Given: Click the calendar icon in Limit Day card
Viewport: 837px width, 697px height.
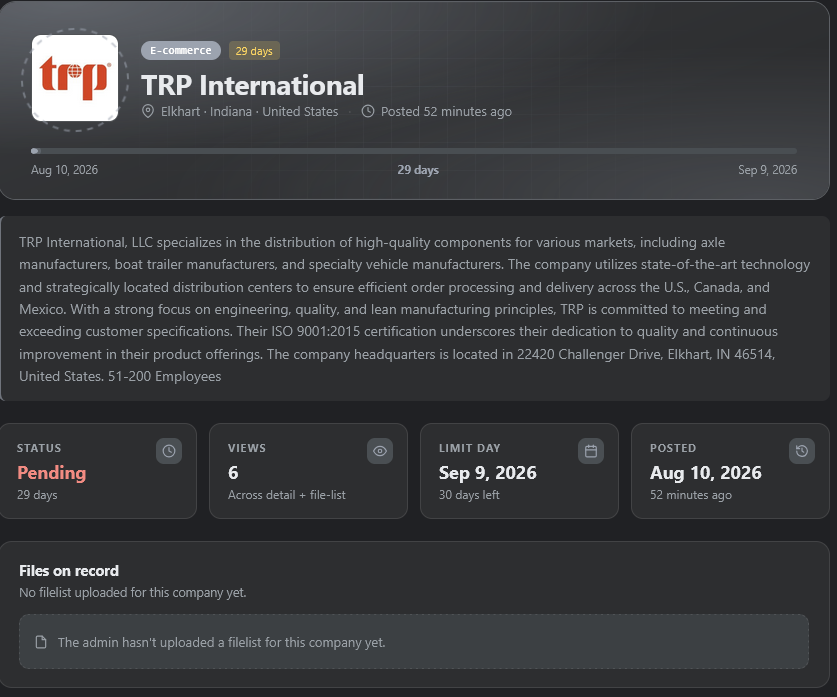Looking at the screenshot, I should coord(590,451).
